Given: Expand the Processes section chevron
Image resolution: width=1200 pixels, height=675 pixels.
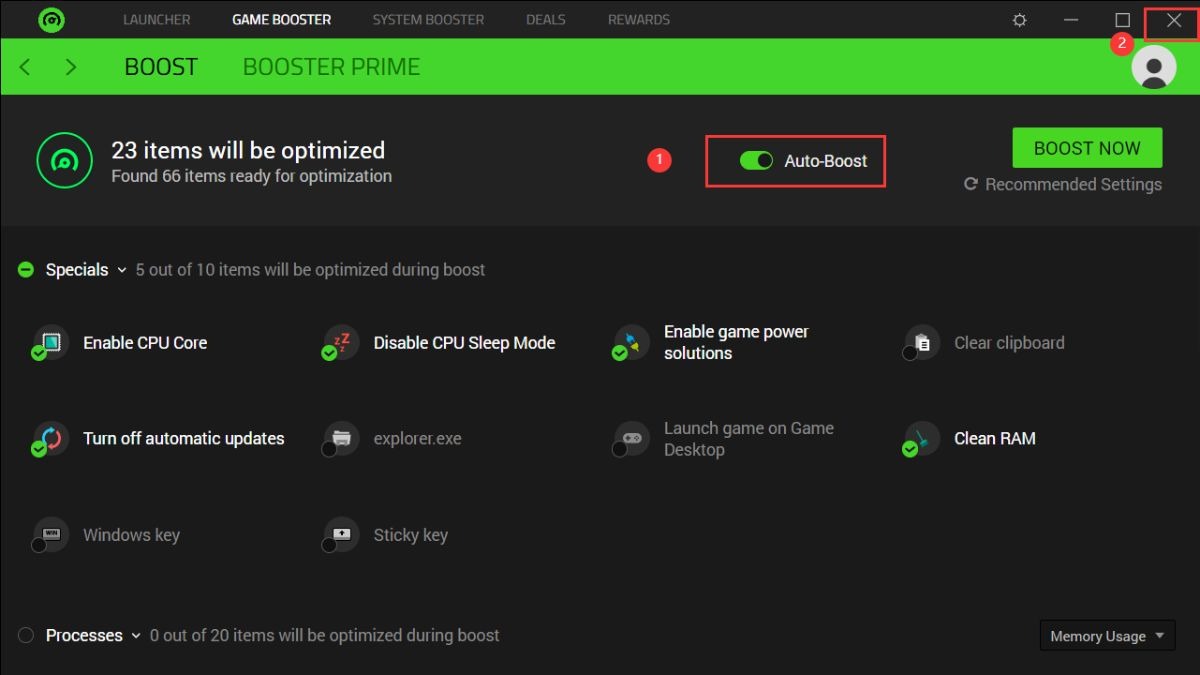Looking at the screenshot, I should point(136,636).
